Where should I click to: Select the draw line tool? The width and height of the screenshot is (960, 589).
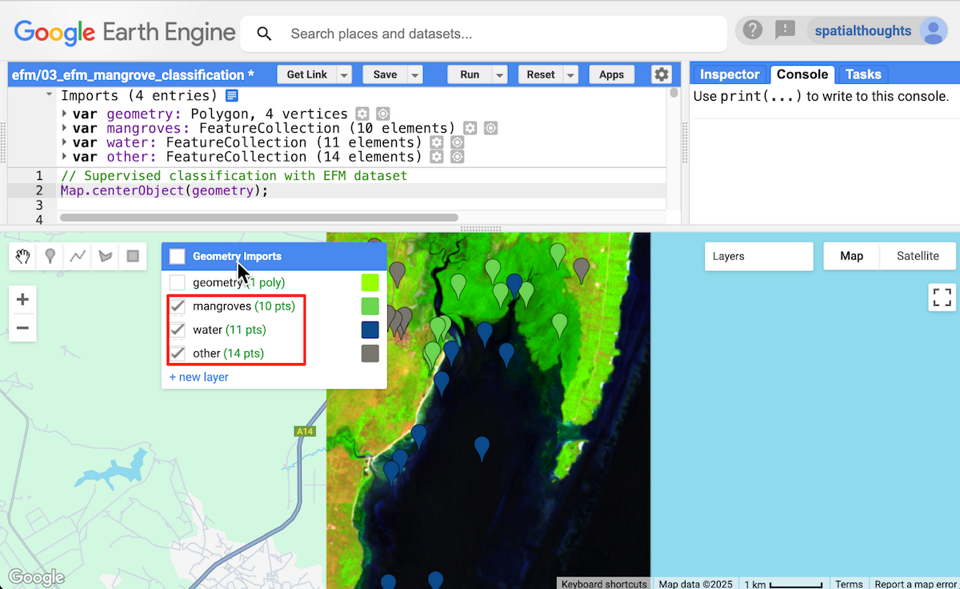point(77,257)
